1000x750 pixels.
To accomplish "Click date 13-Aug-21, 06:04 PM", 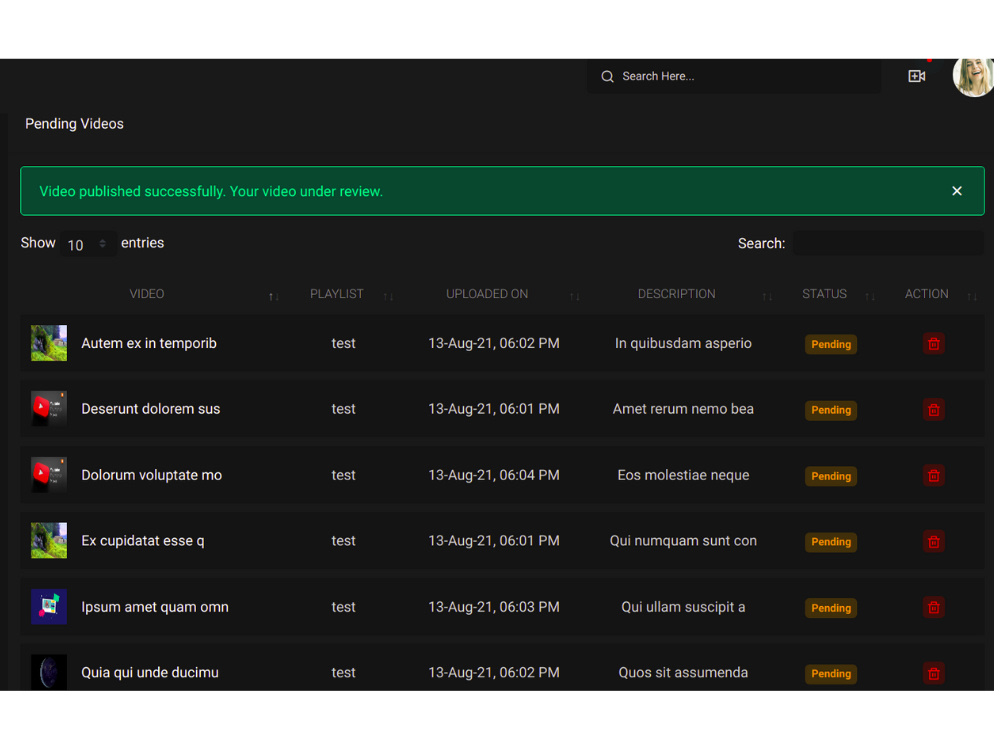I will coord(494,475).
